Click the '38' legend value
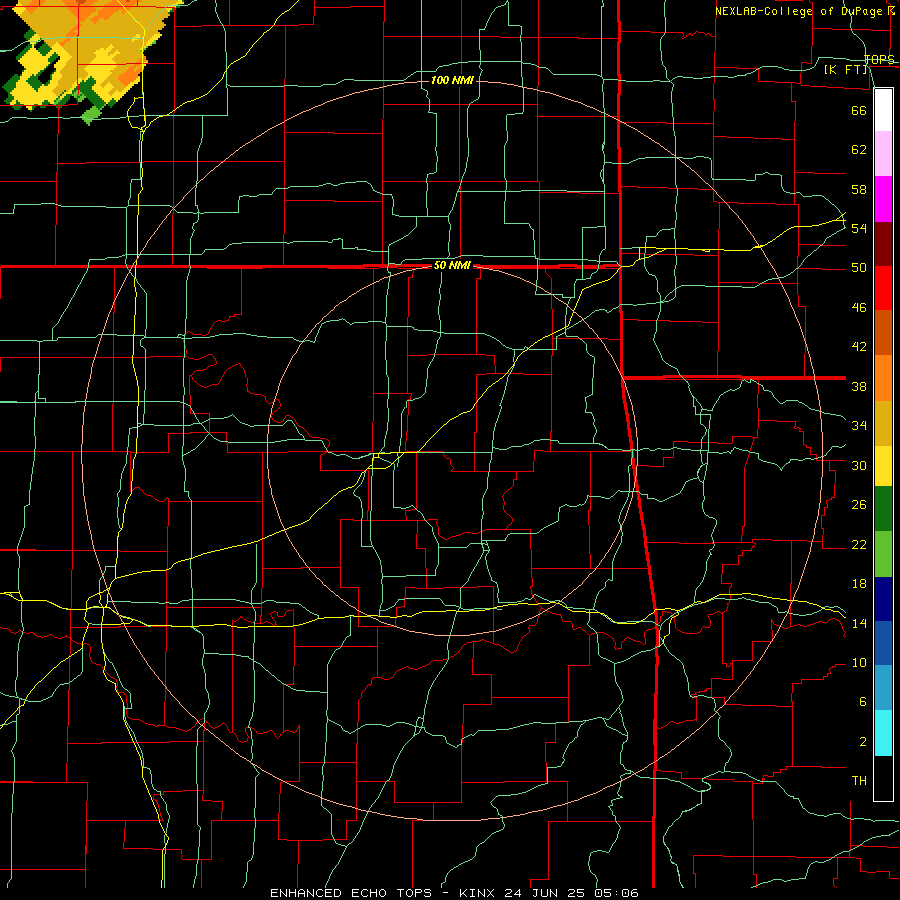The image size is (900, 900). [859, 386]
